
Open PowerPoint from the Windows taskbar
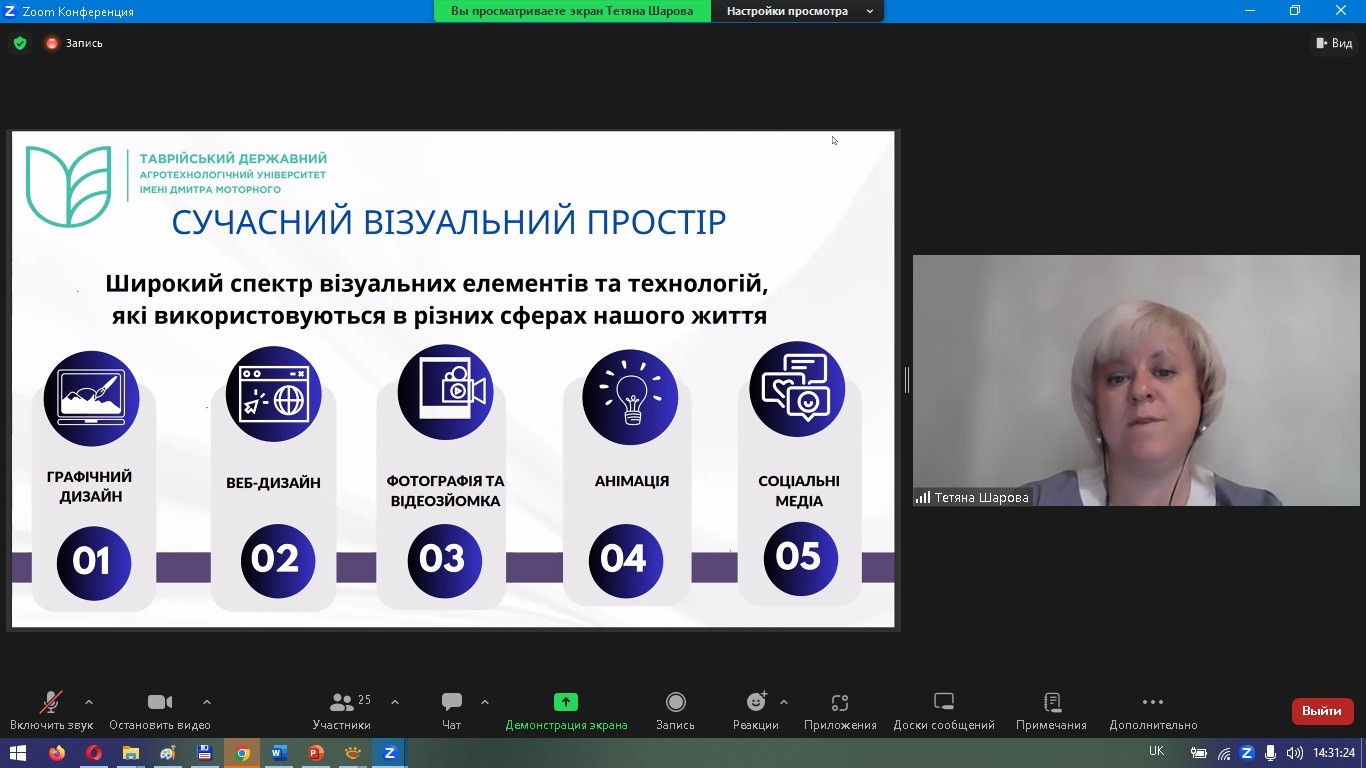316,753
